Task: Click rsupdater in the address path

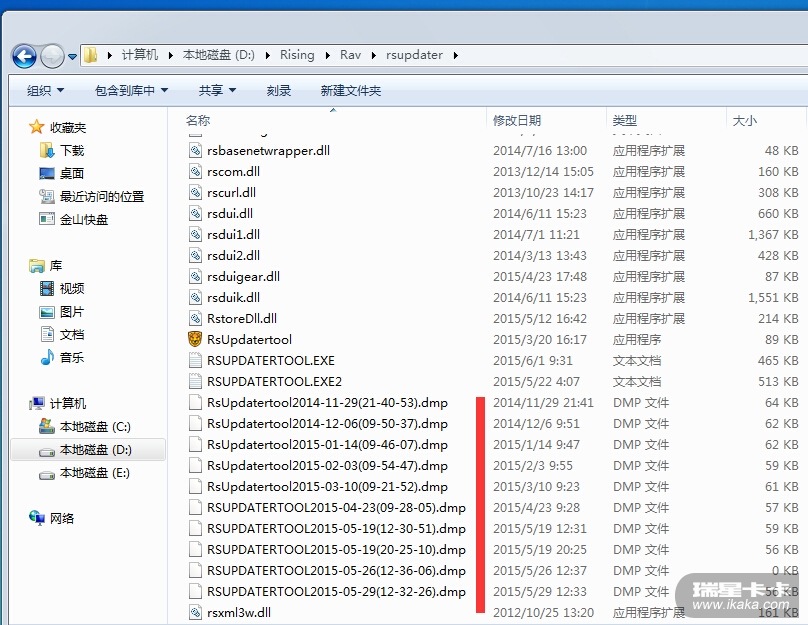Action: click(x=414, y=55)
